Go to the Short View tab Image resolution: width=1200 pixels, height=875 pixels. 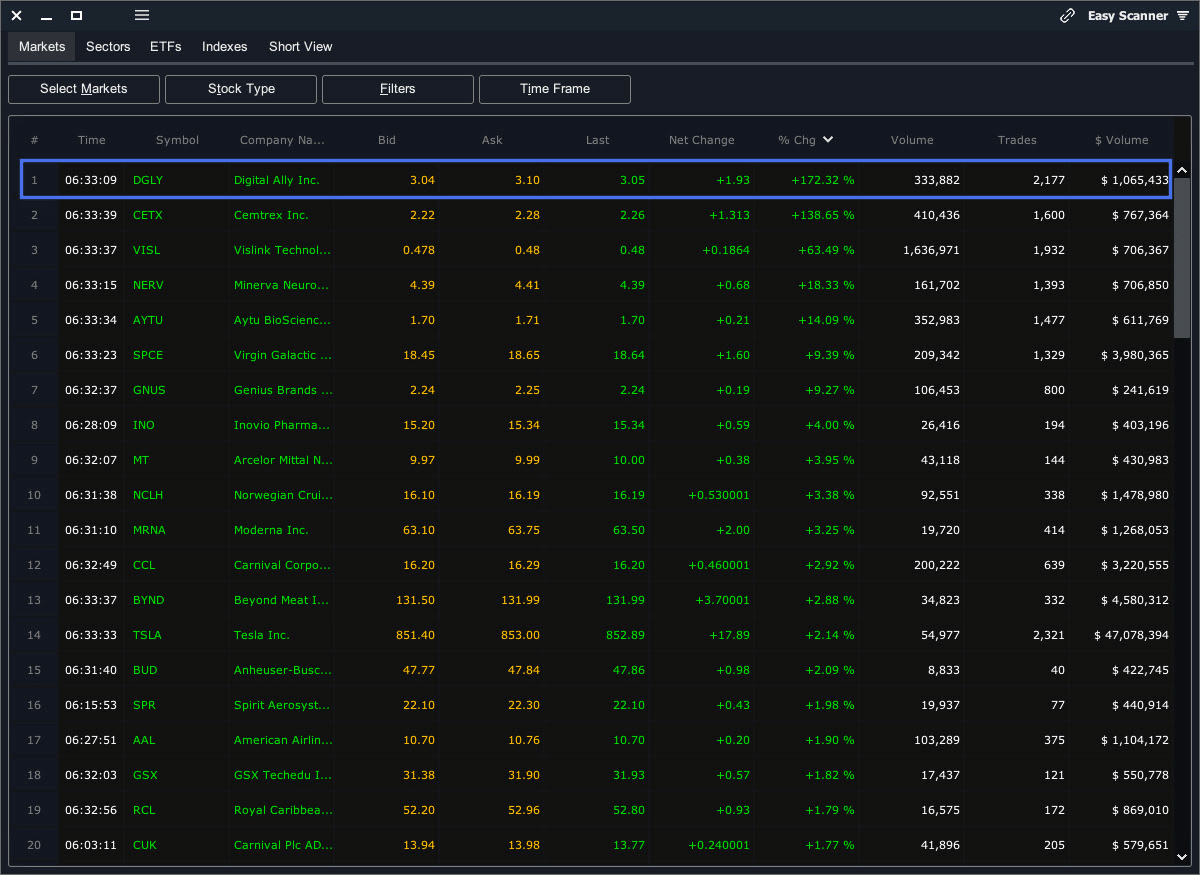pyautogui.click(x=301, y=47)
